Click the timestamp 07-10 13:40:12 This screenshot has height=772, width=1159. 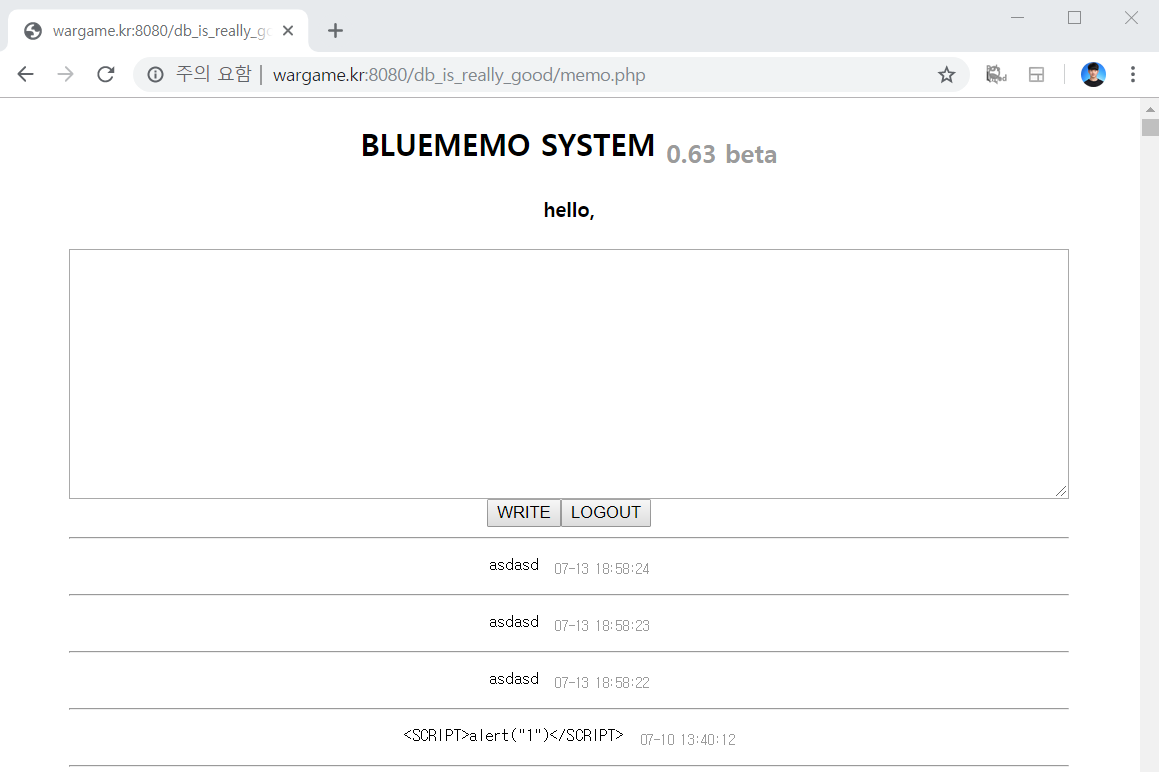pyautogui.click(x=687, y=739)
